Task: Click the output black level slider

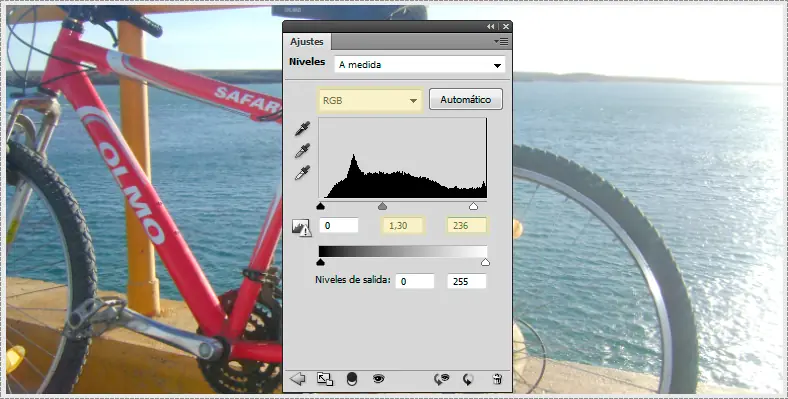Action: tap(321, 262)
